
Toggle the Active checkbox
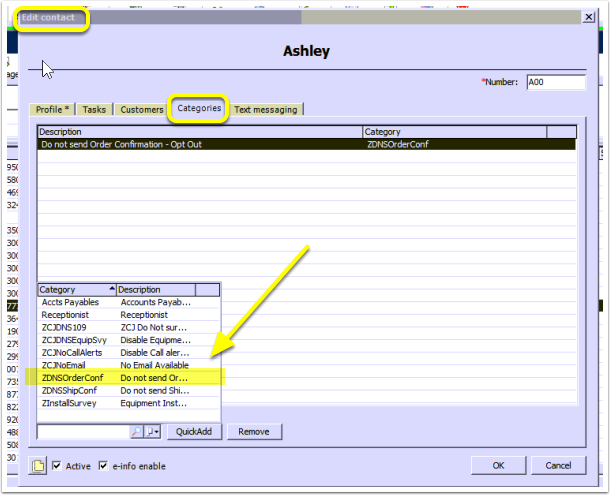[57, 465]
